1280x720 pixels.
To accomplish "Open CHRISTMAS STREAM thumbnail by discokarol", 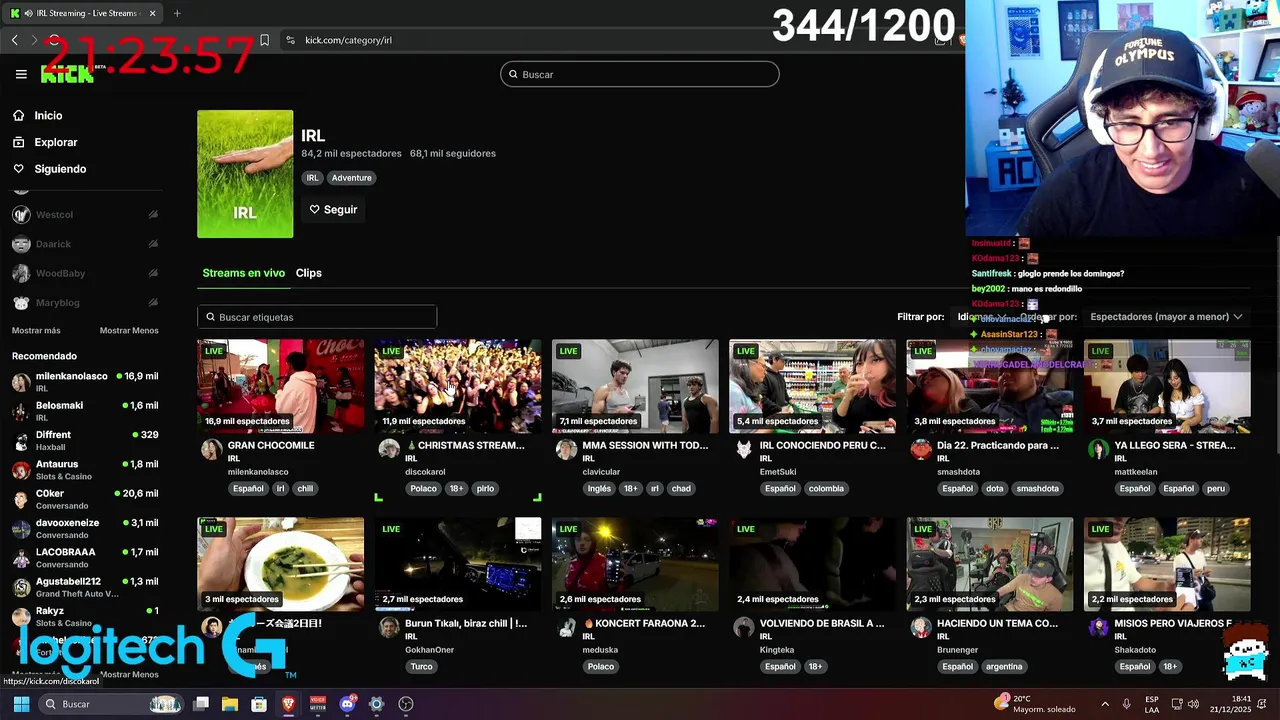I will pyautogui.click(x=458, y=386).
